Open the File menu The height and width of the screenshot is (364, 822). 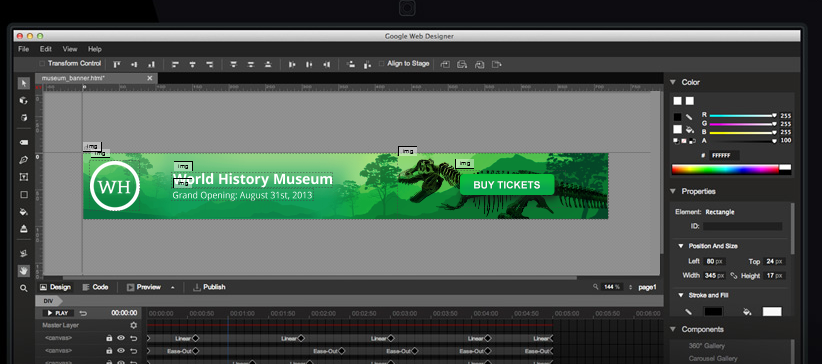pos(24,49)
